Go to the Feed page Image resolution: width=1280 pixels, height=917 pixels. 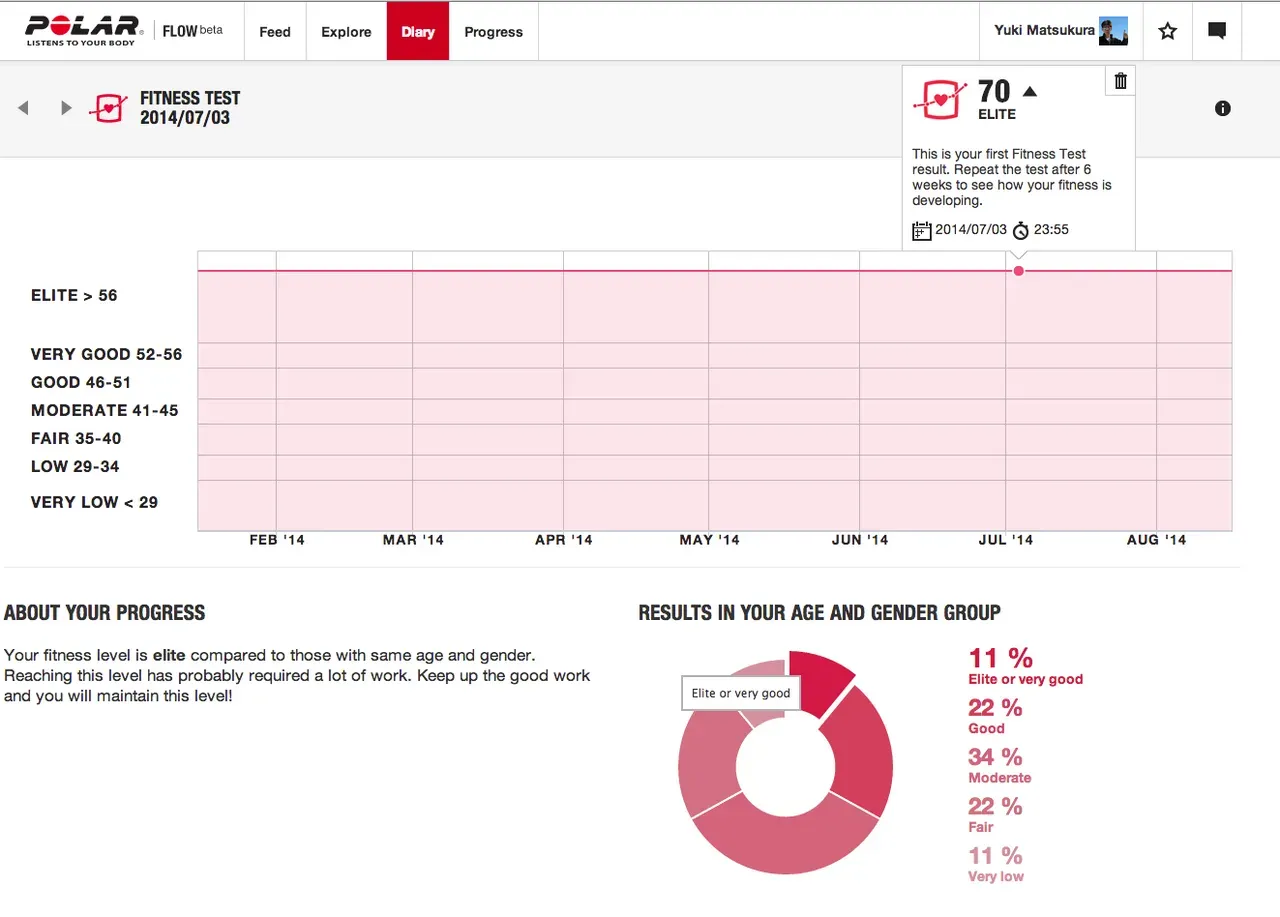tap(274, 31)
